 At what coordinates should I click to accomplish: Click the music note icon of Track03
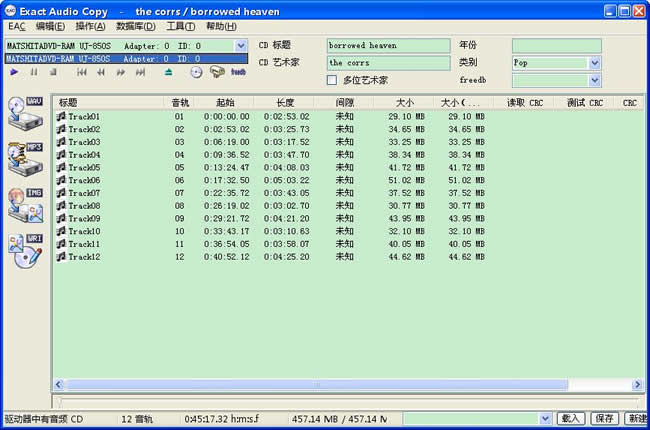coord(61,142)
